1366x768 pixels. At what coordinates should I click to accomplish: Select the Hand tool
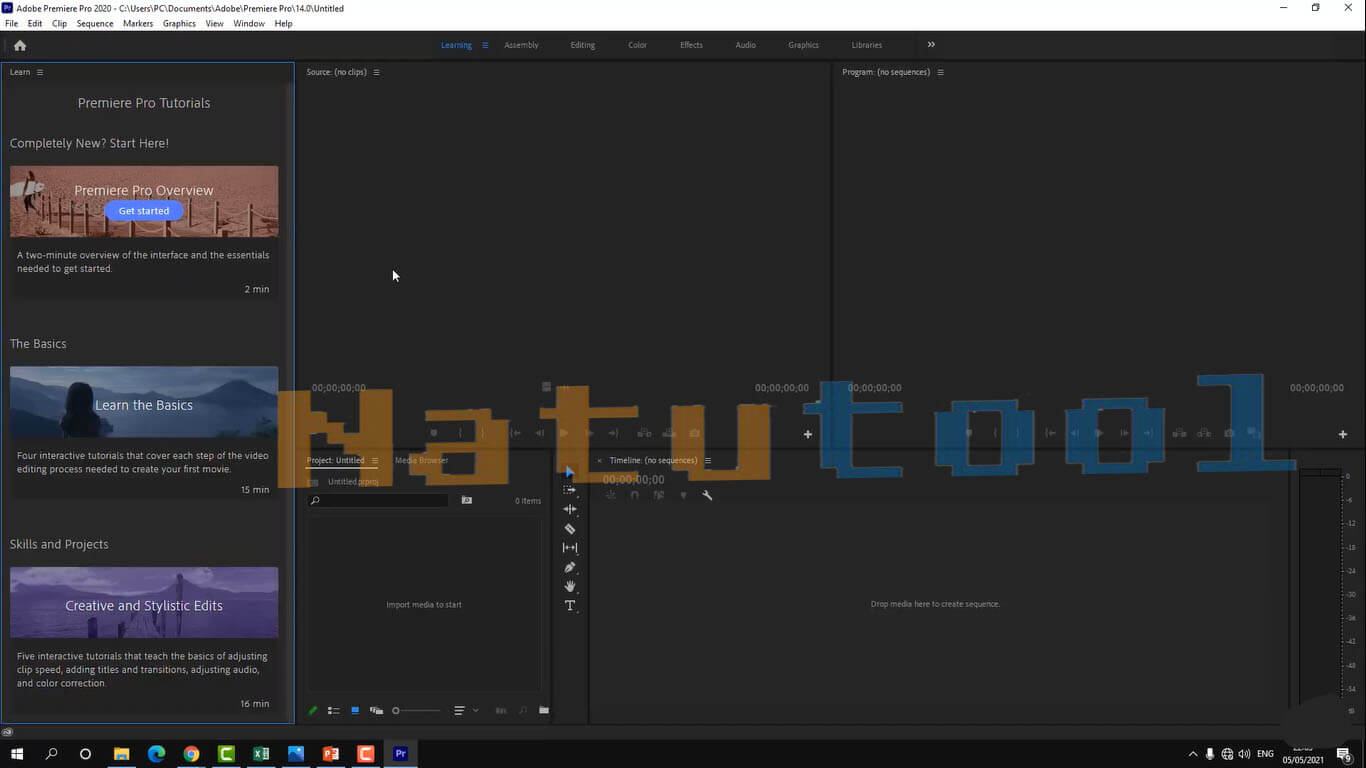tap(570, 587)
